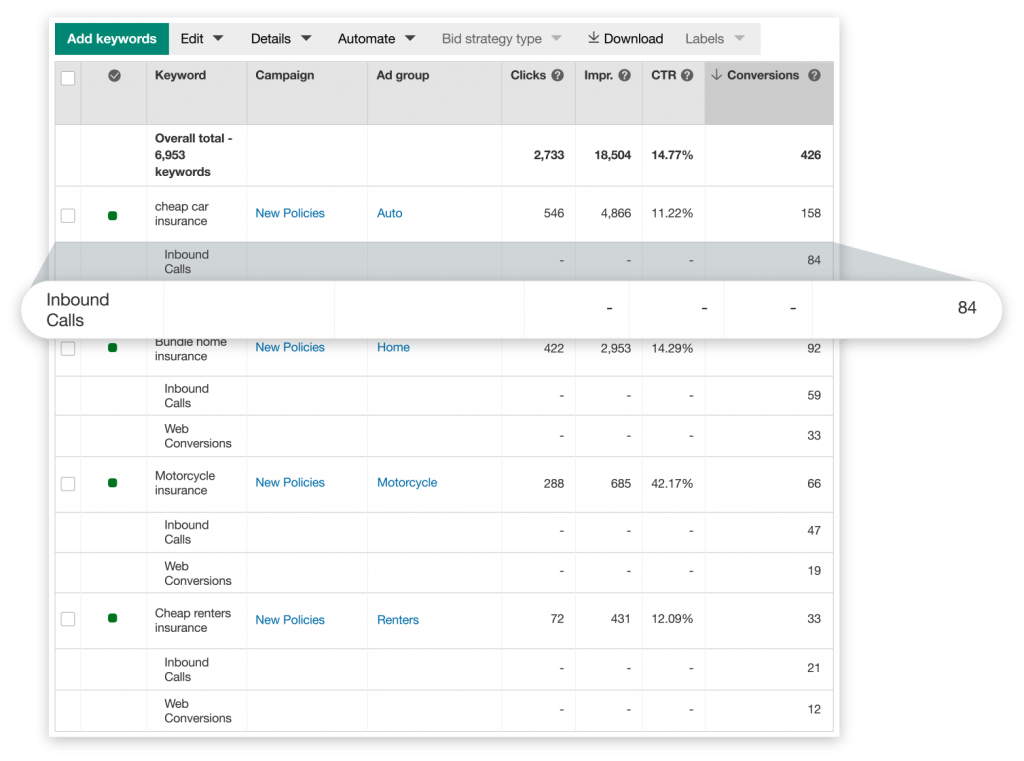Click the help icon beside CTR

pyautogui.click(x=687, y=75)
